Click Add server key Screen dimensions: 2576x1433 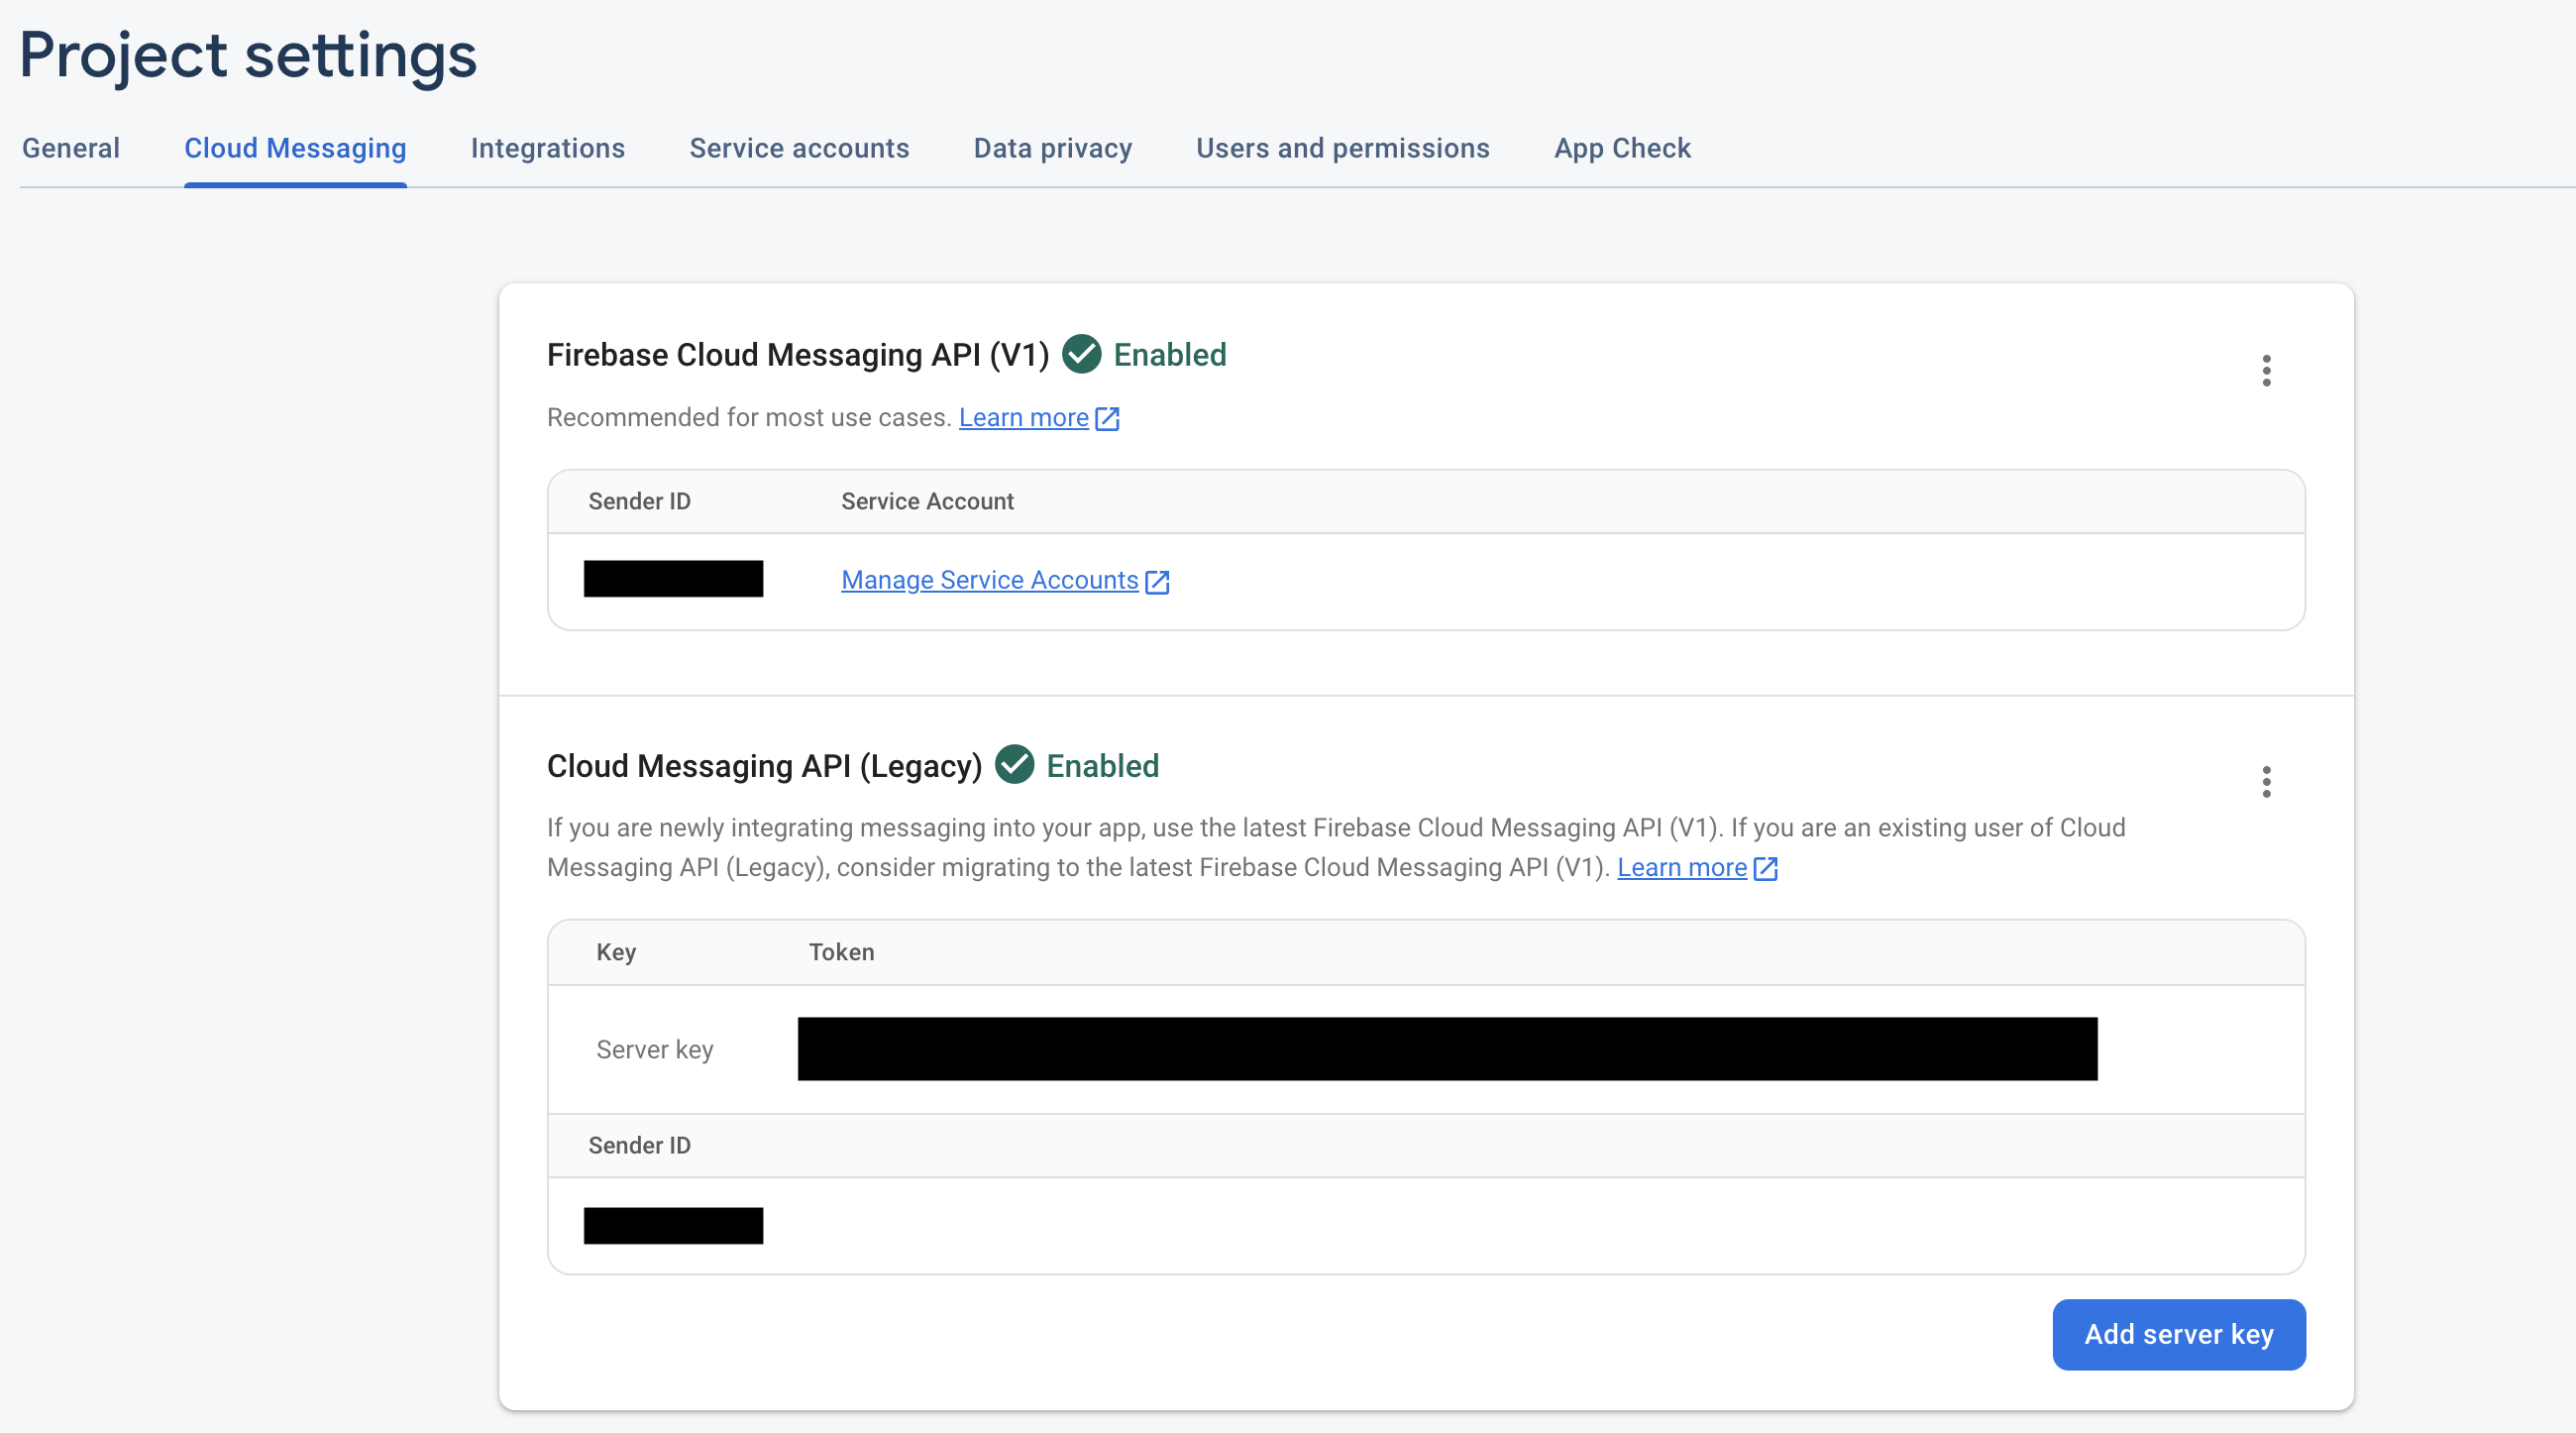[2179, 1334]
